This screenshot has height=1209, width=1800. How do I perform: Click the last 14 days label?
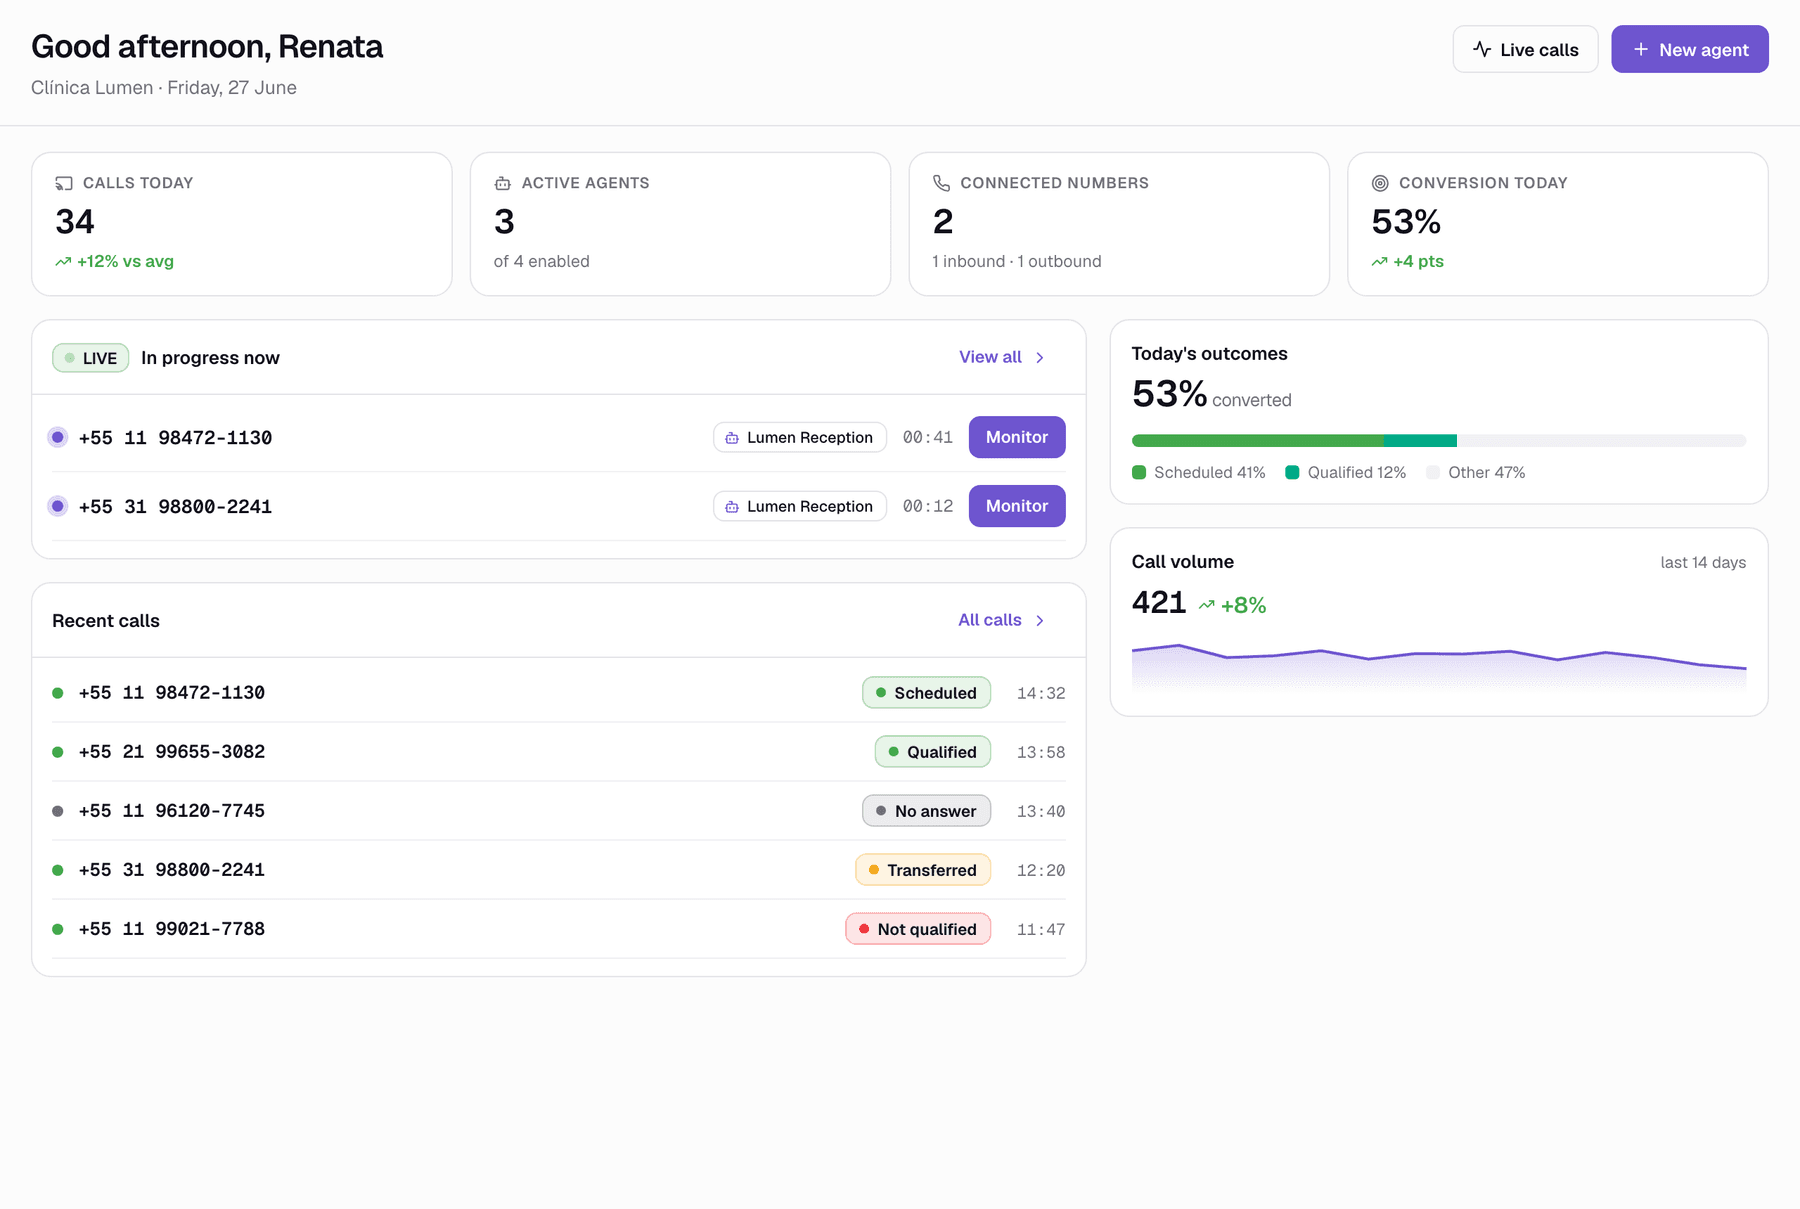pyautogui.click(x=1703, y=562)
